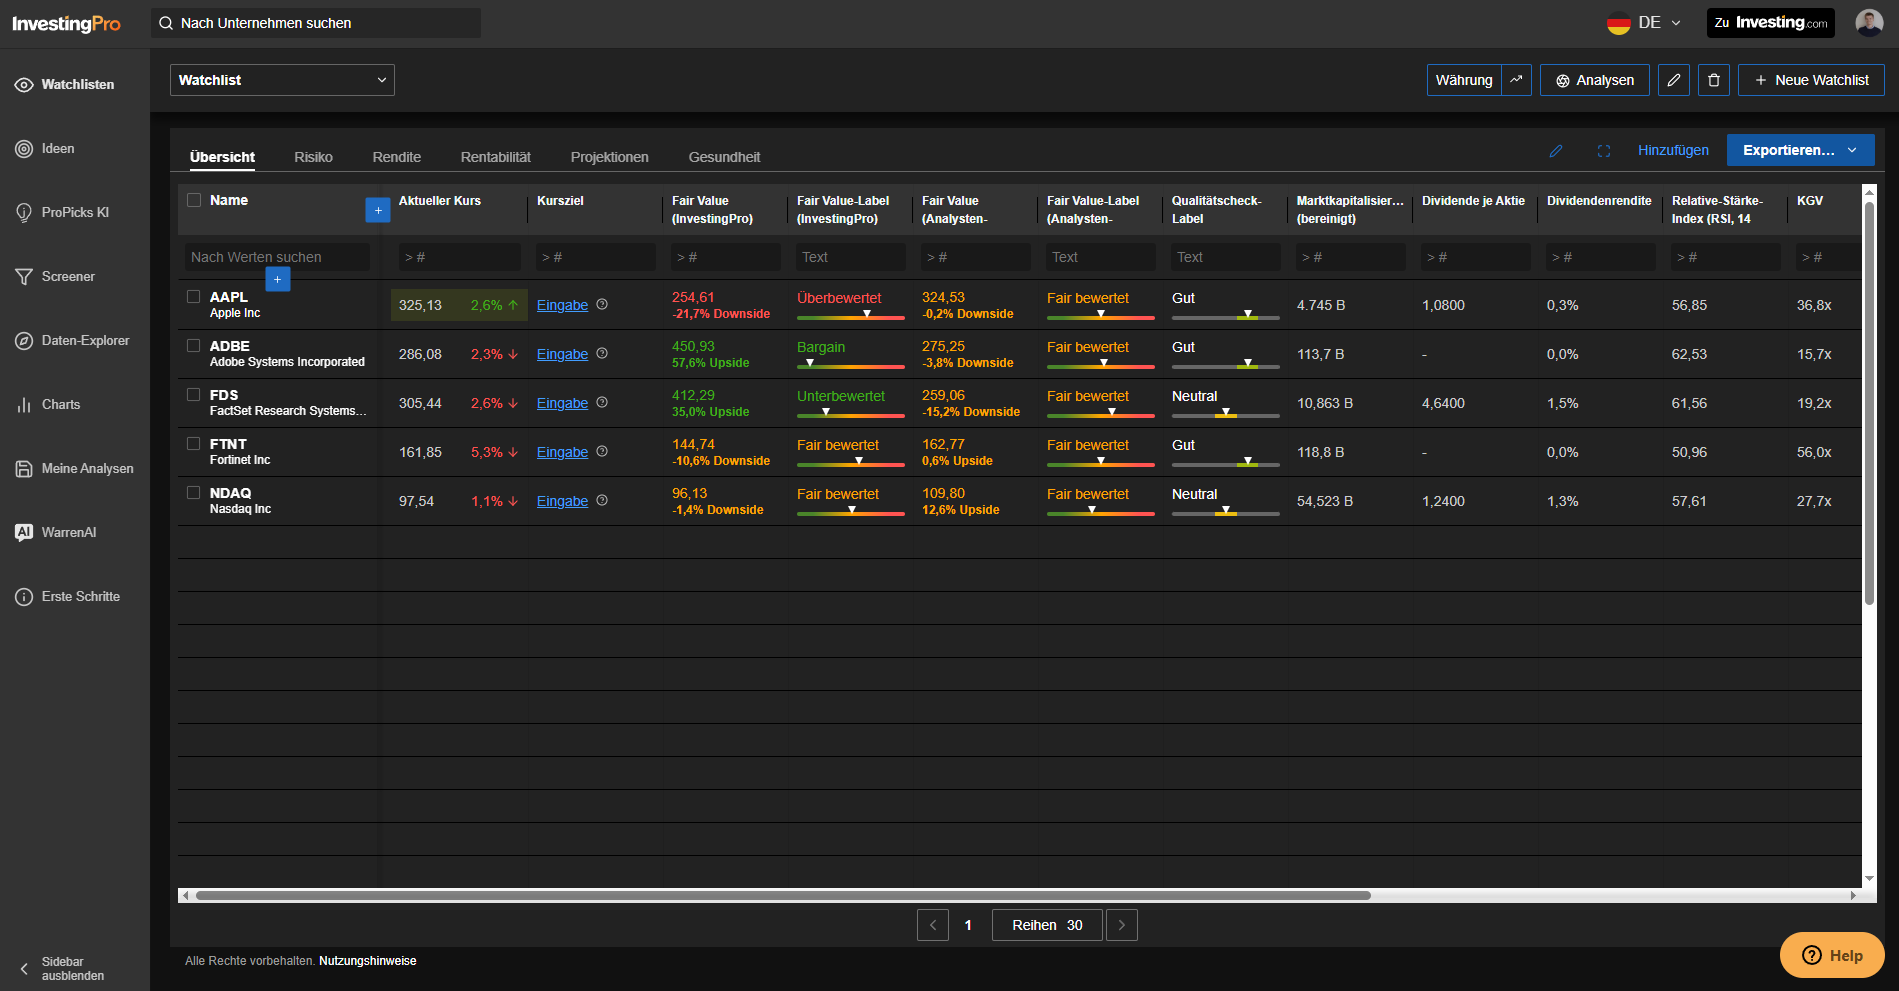Click the blue pencil edit columns icon
This screenshot has width=1899, height=991.
coord(1556,151)
